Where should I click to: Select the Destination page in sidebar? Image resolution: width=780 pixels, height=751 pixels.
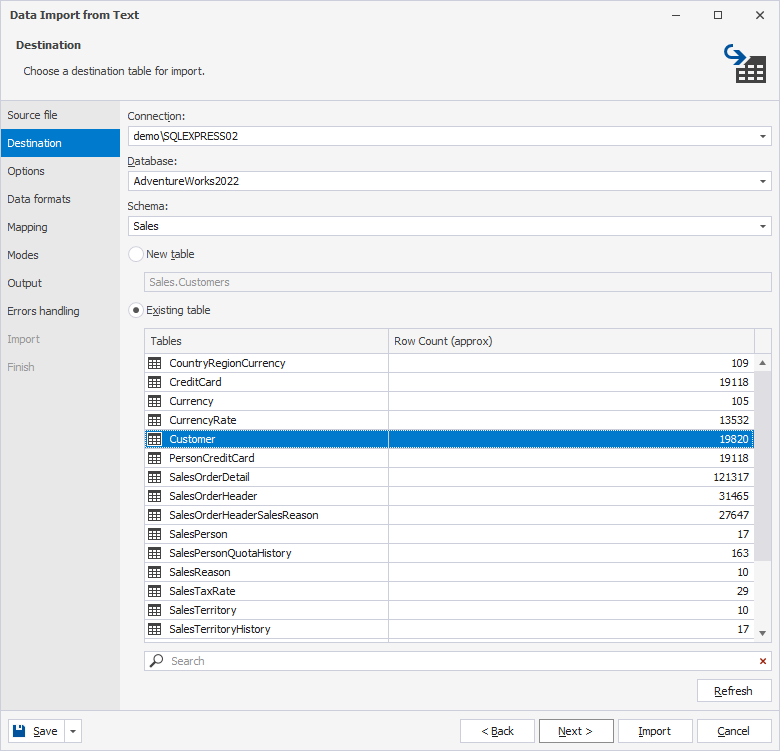60,143
